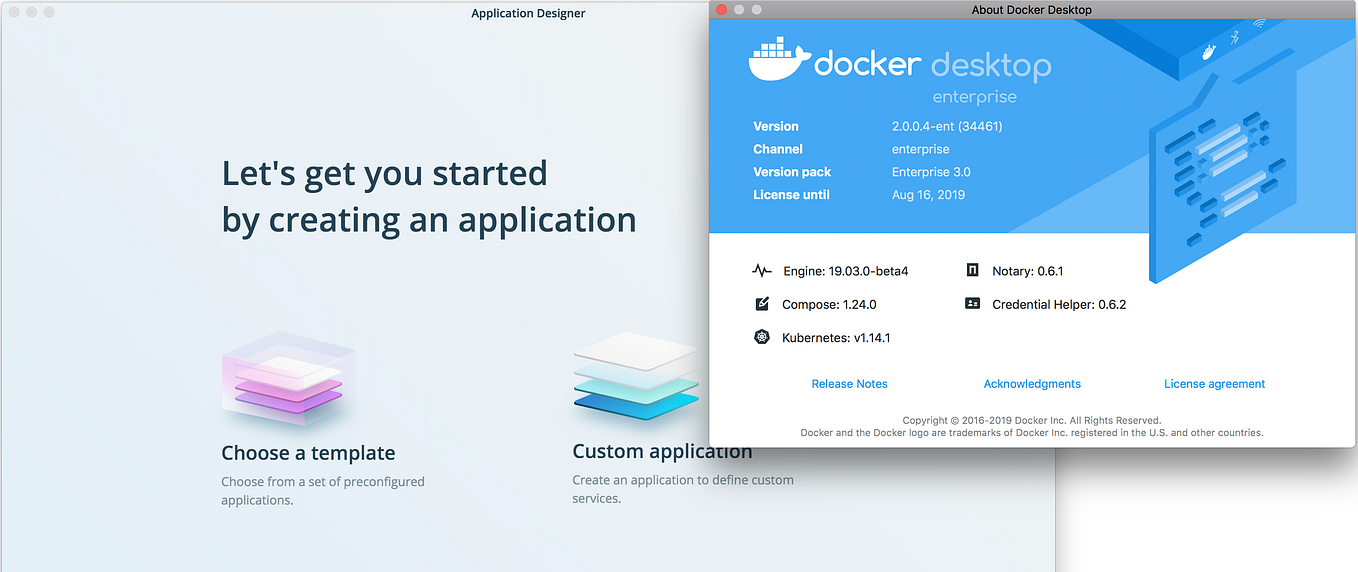Screen dimensions: 1358x572
Task: Click the Compose icon
Action: click(x=762, y=304)
